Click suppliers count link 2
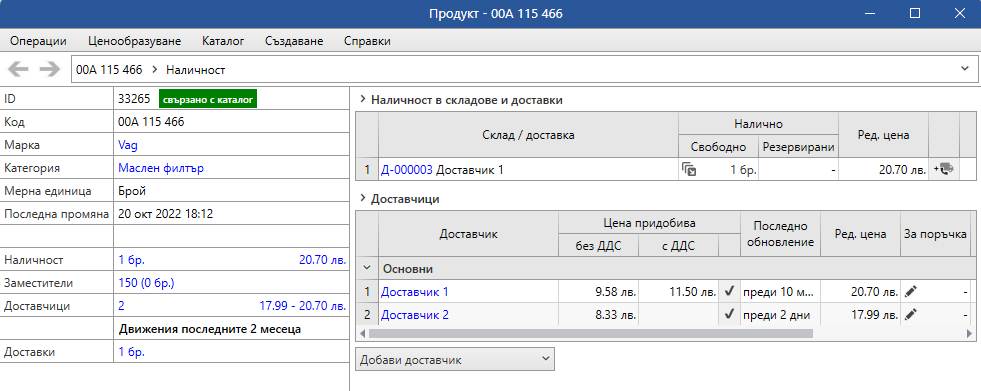This screenshot has height=391, width=981. (121, 306)
